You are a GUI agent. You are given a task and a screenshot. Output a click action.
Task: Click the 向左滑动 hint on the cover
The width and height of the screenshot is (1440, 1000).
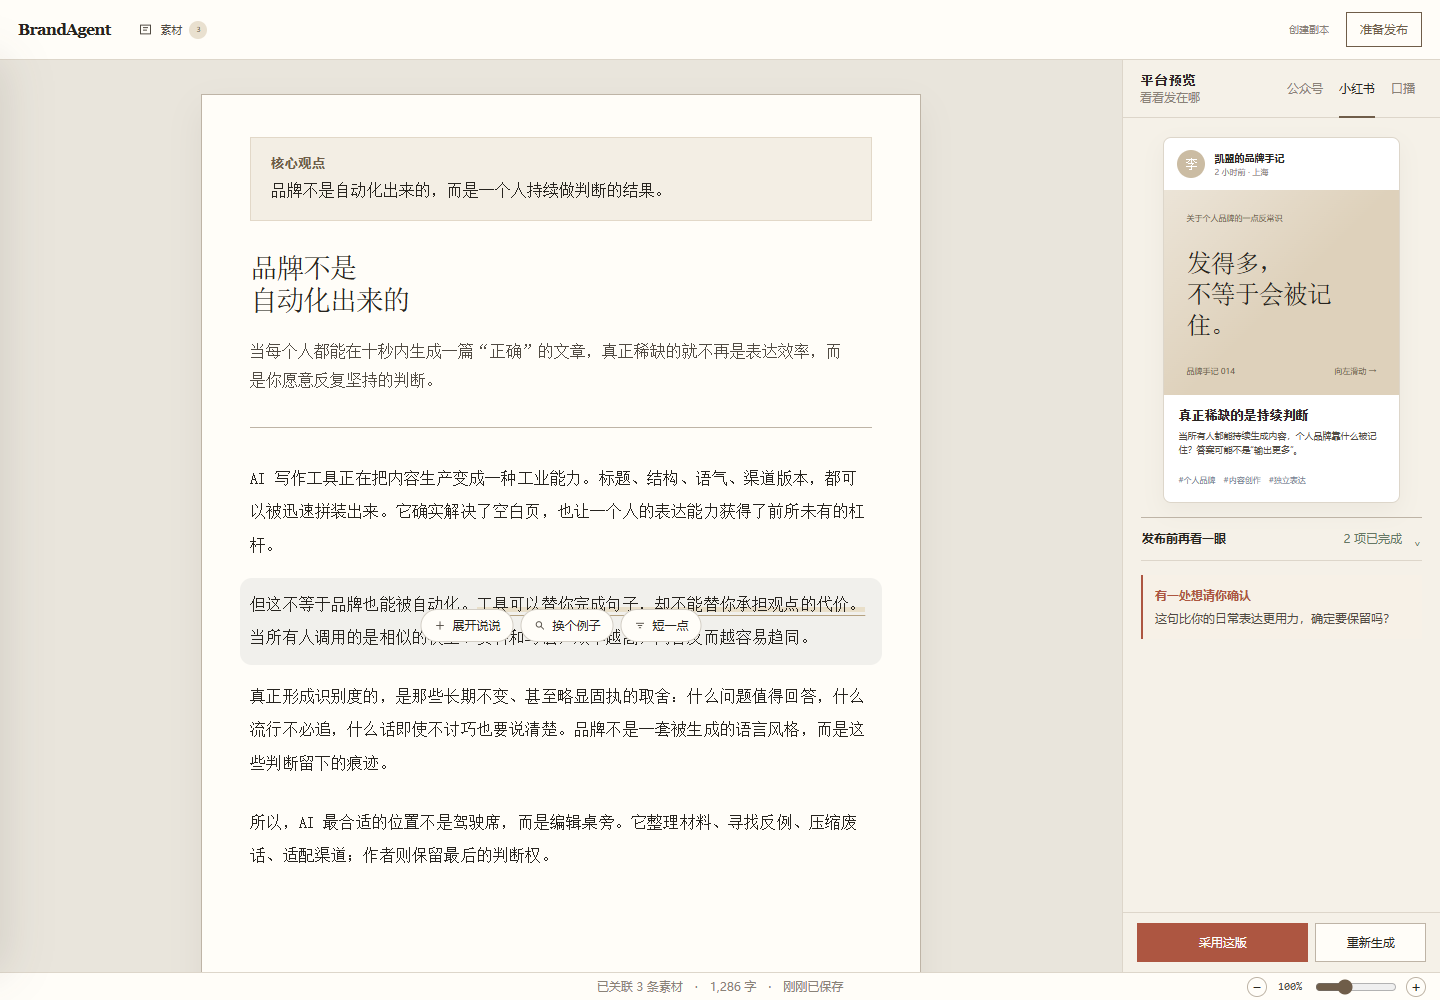(x=1355, y=372)
